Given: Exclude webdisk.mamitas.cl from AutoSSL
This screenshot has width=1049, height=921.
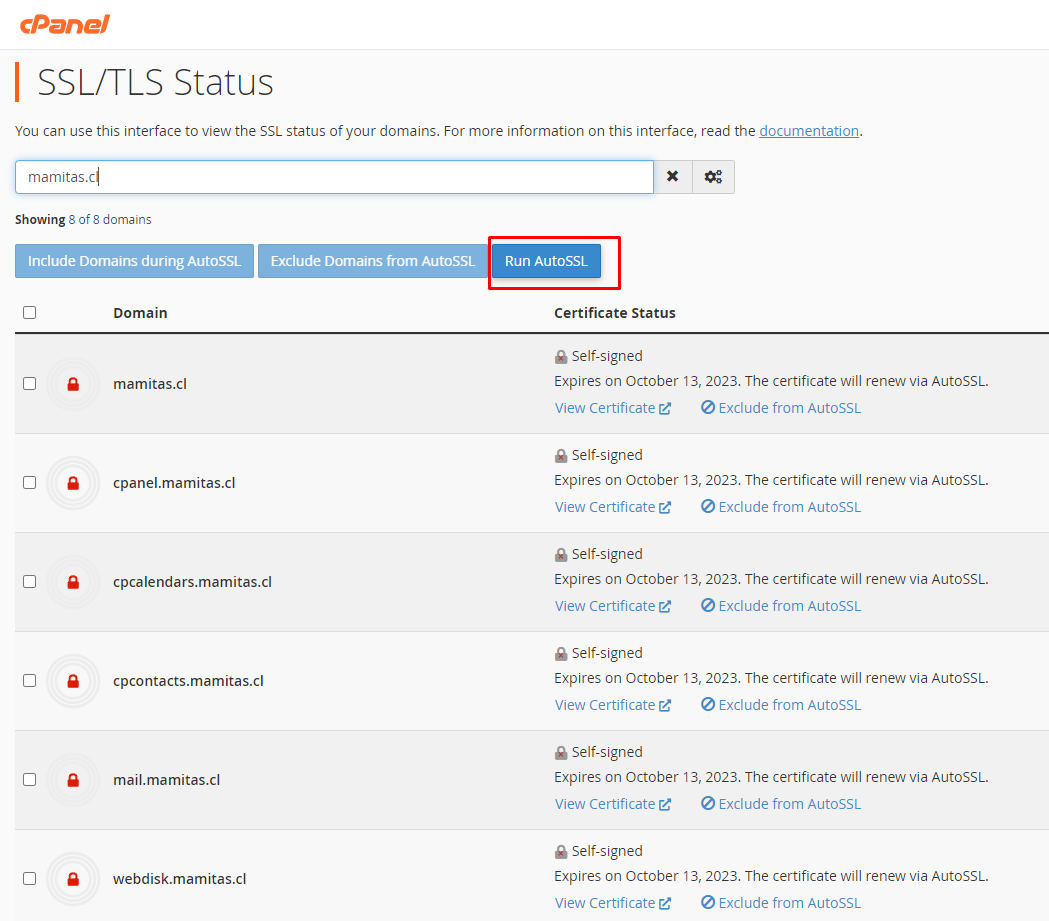Looking at the screenshot, I should click(781, 903).
